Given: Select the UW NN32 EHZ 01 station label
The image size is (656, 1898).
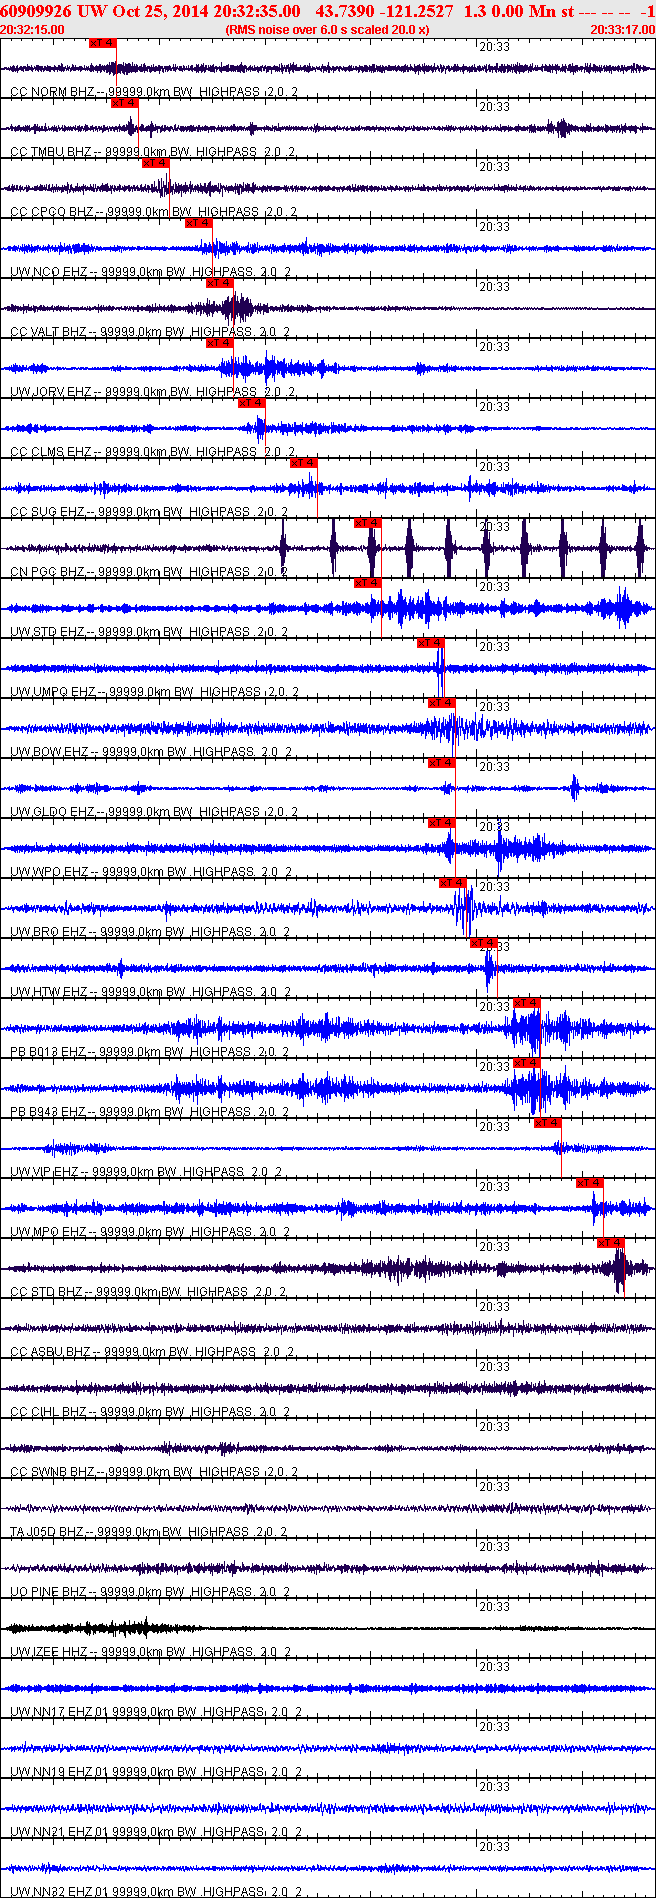Looking at the screenshot, I should coord(156,1890).
